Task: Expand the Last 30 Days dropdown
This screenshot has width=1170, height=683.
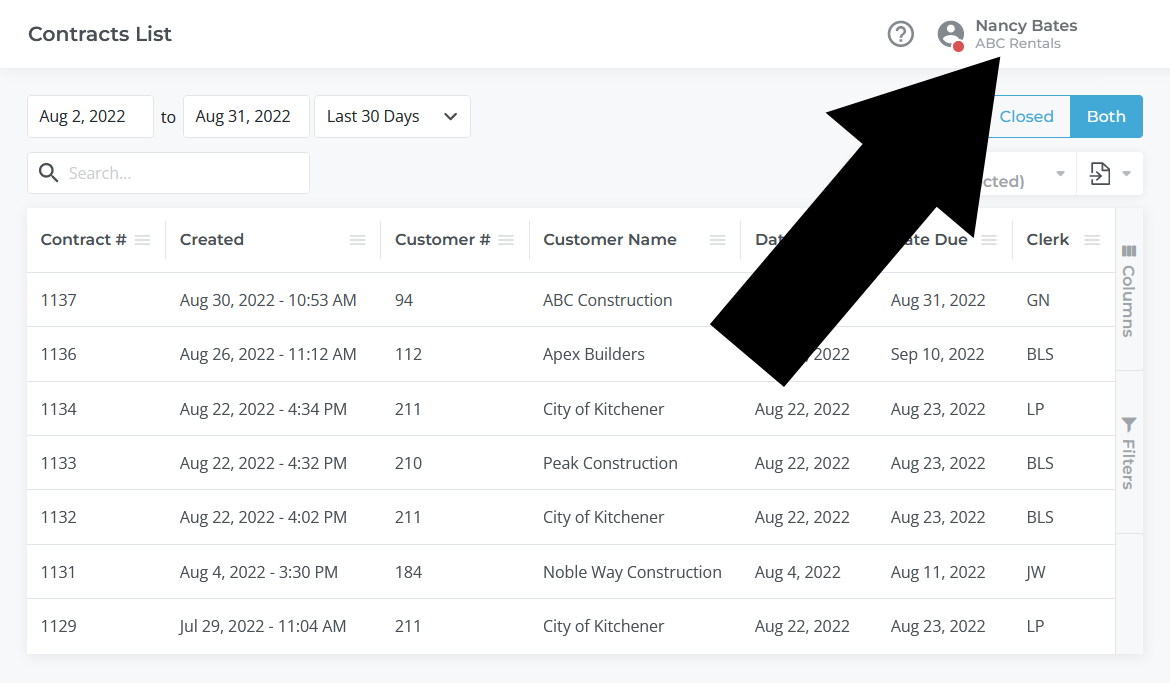Action: click(x=392, y=117)
